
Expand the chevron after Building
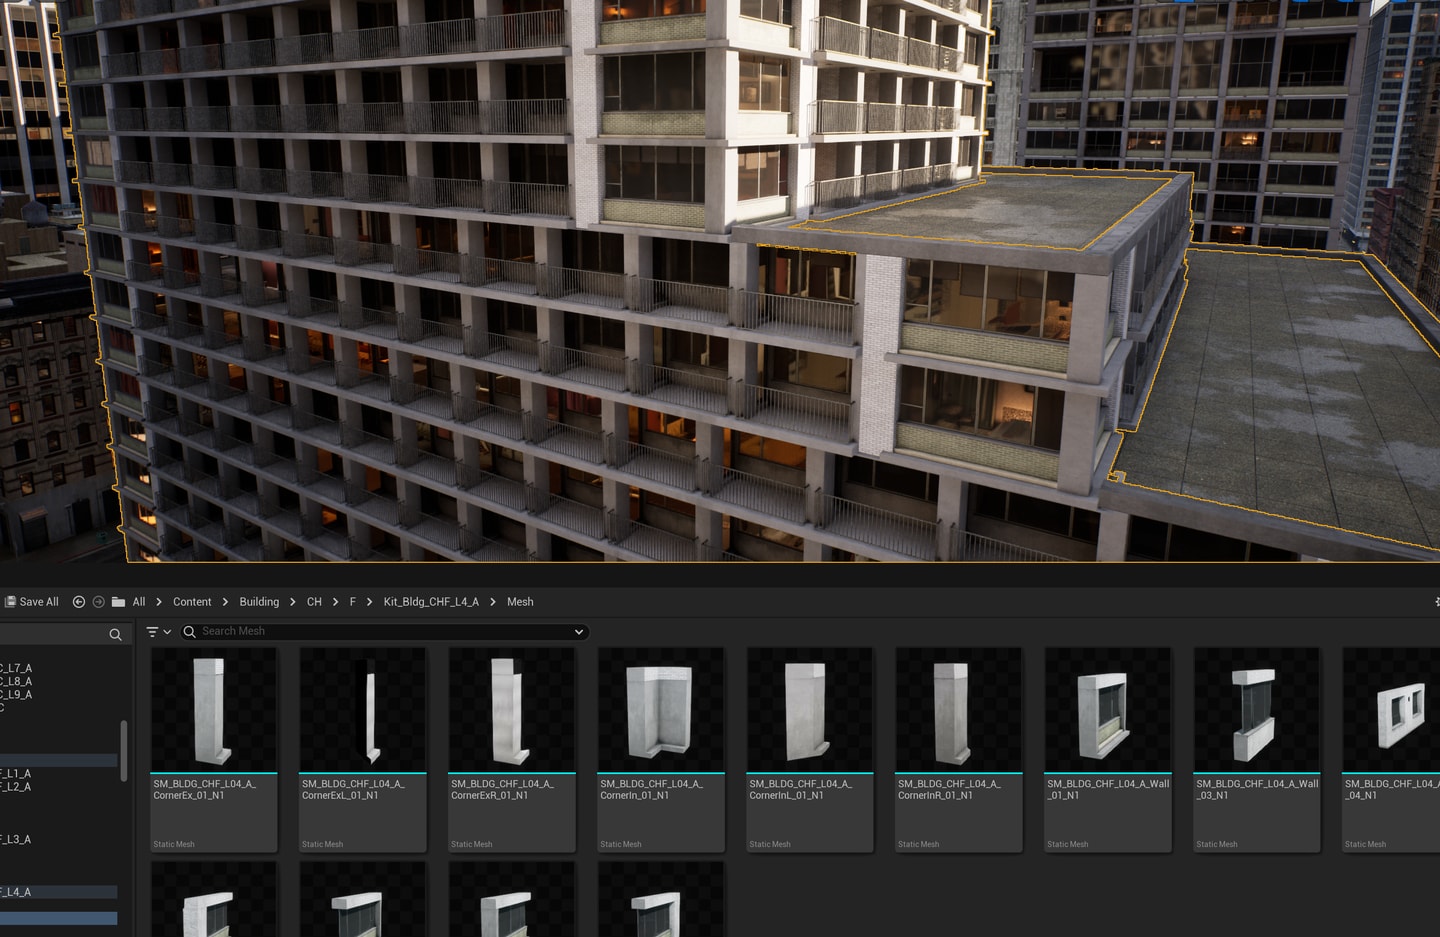pos(293,602)
